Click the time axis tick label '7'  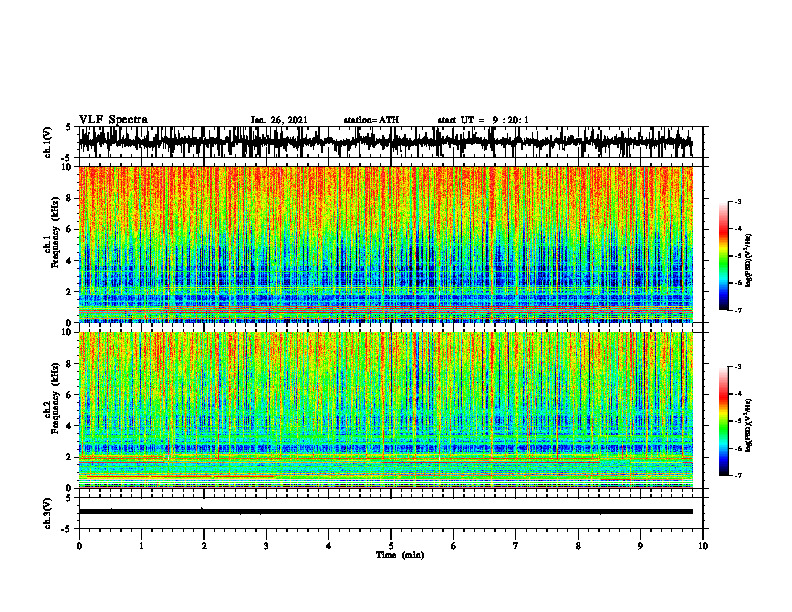click(x=516, y=546)
